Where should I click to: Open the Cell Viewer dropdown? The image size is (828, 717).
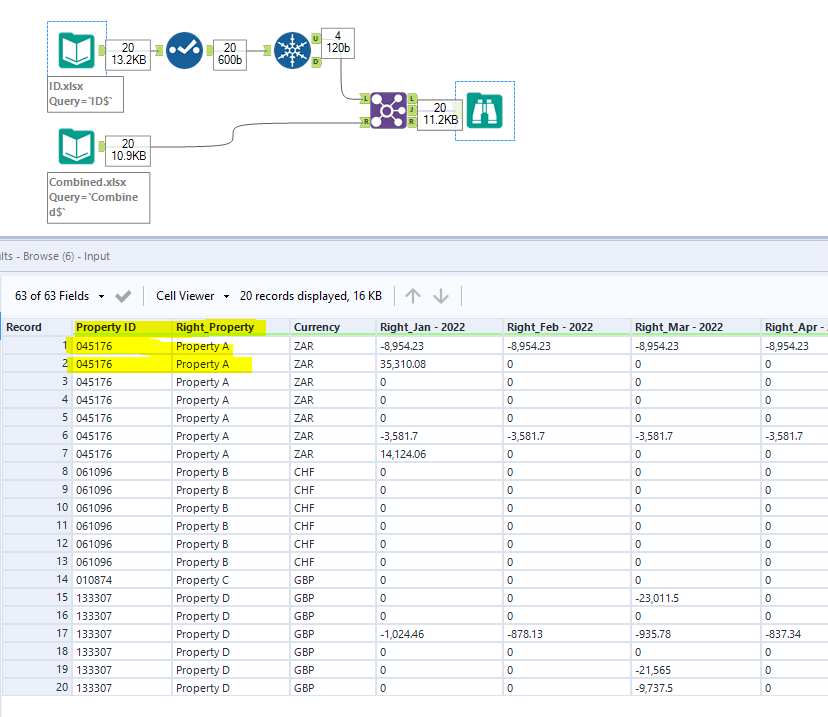click(x=185, y=294)
